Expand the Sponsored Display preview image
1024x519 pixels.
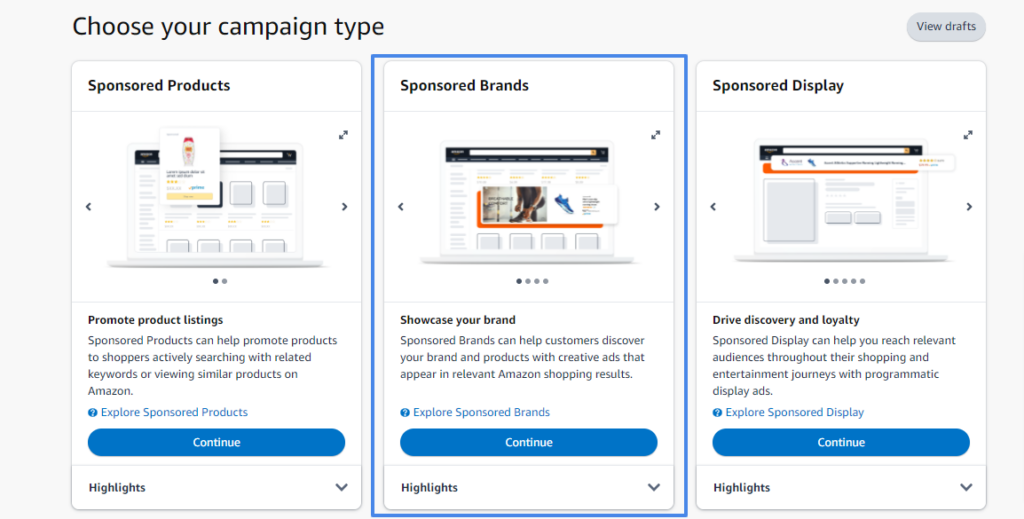click(968, 135)
